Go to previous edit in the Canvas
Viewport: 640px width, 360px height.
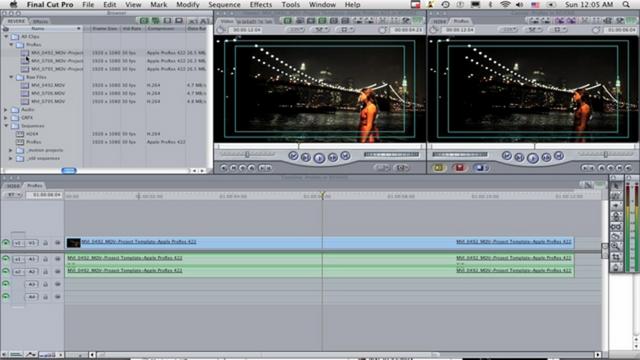pyautogui.click(x=507, y=156)
